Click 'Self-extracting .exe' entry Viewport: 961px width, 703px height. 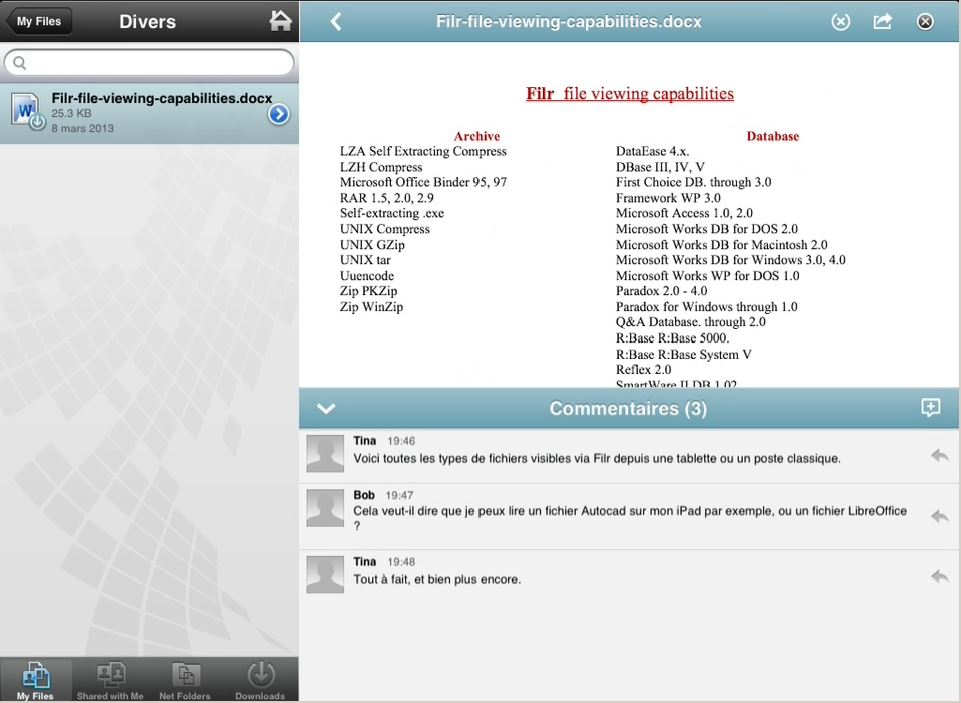pos(392,213)
